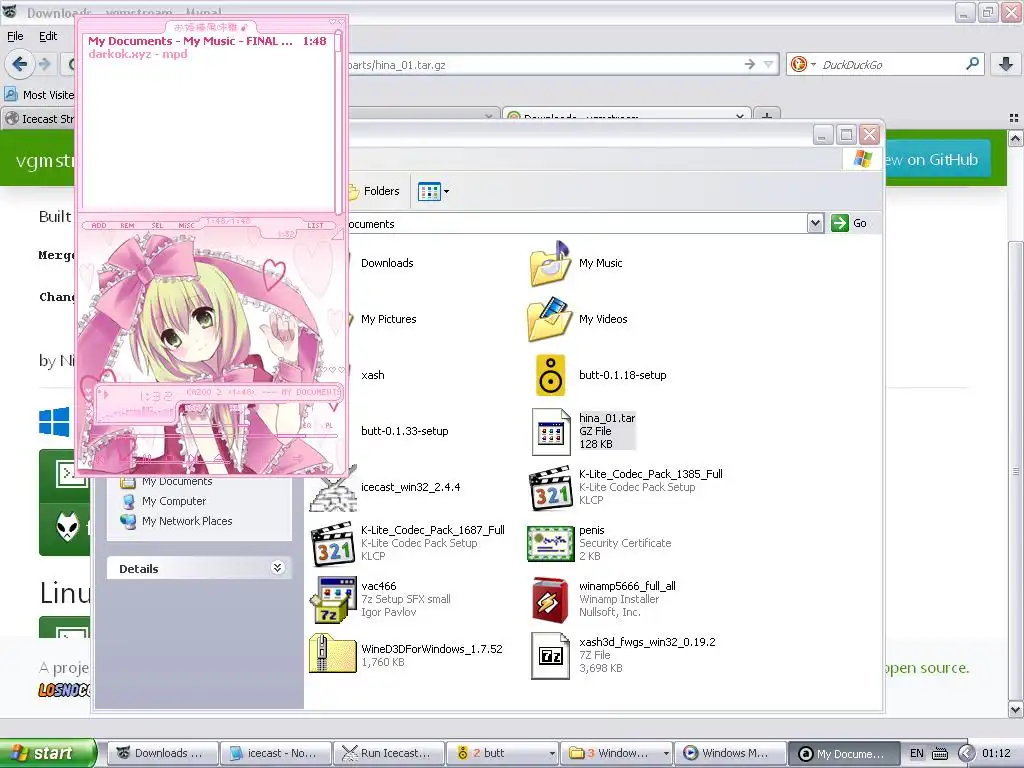The height and width of the screenshot is (768, 1024).
Task: Click the Explorer address field
Action: click(575, 224)
